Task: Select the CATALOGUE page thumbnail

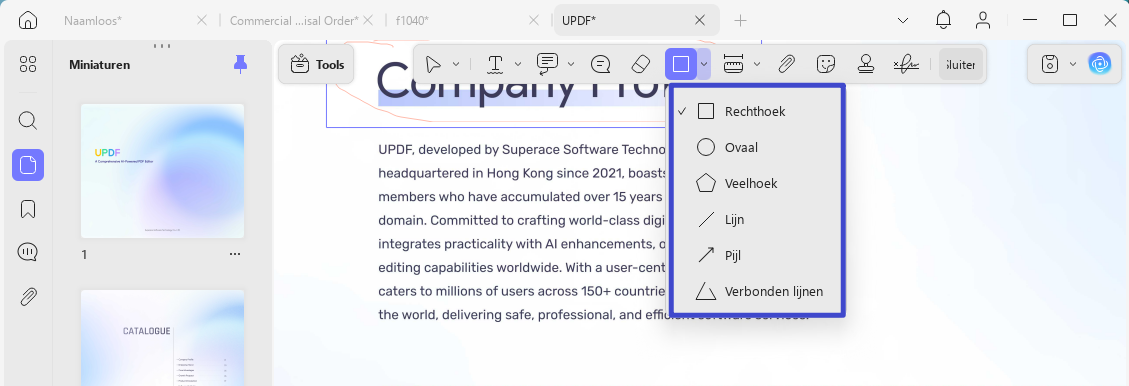Action: (162, 338)
